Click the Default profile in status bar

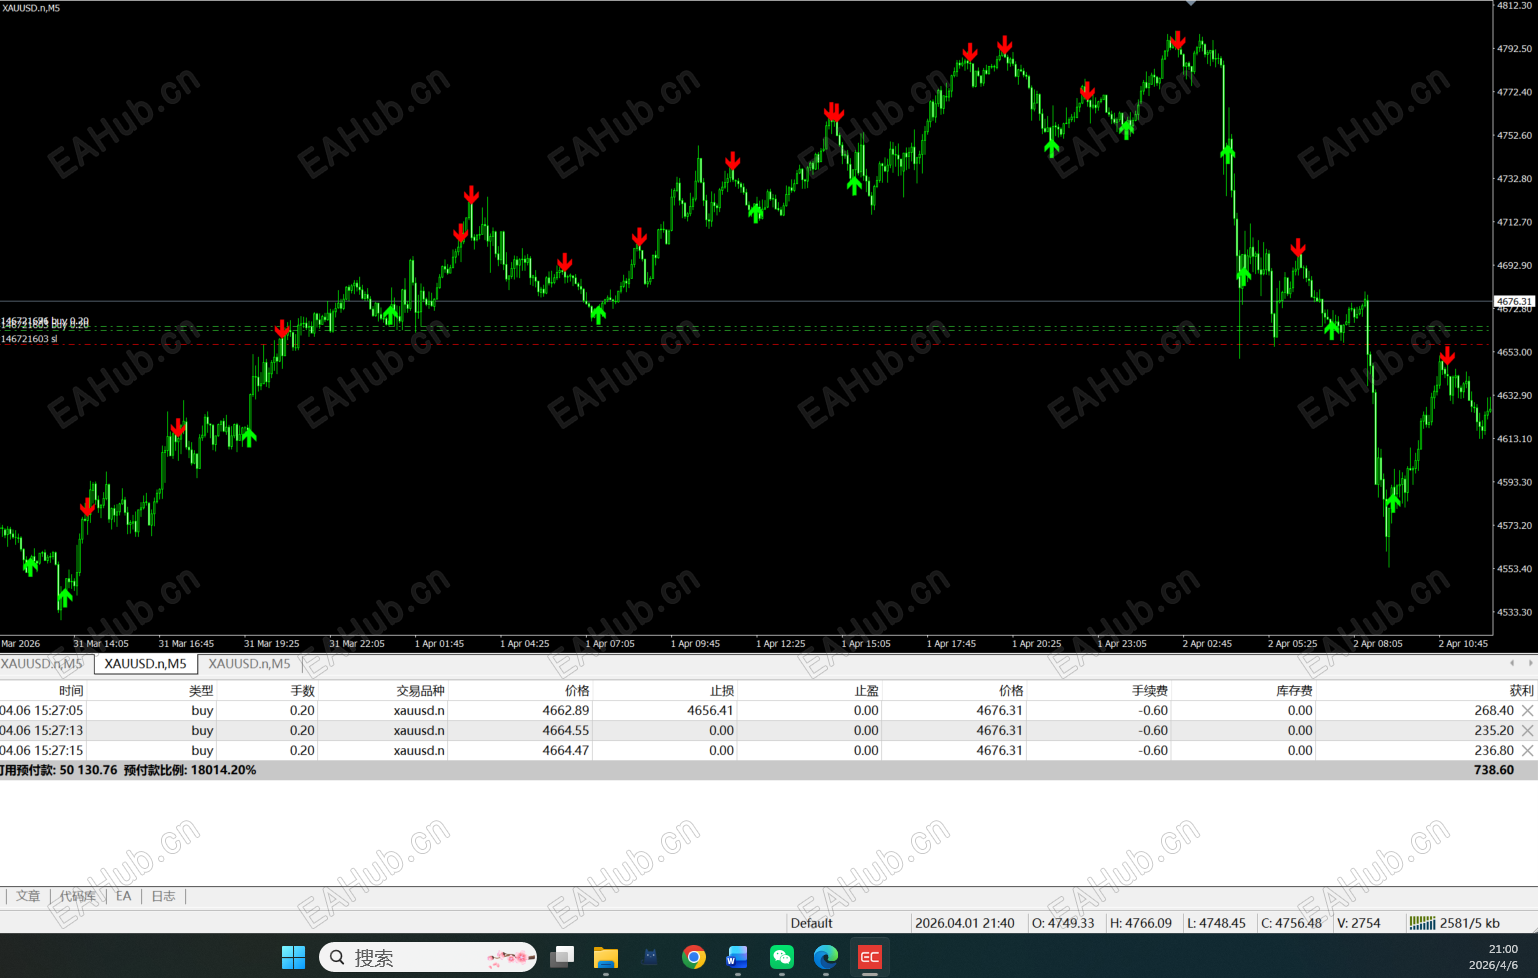click(x=811, y=923)
